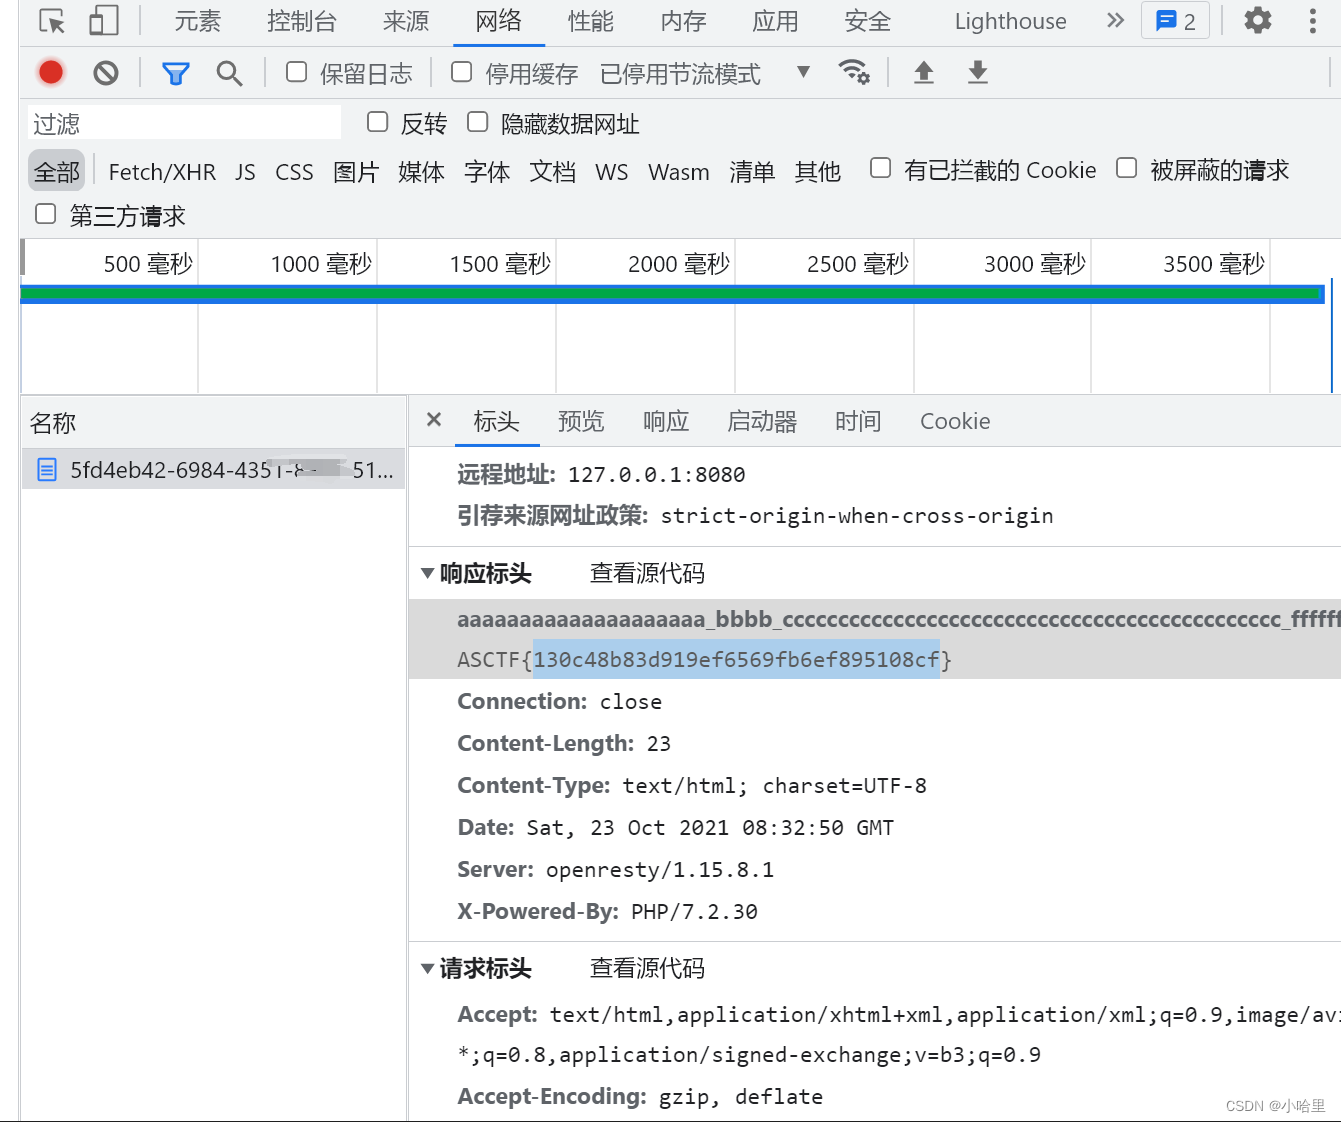Open 时间 detail tab

pos(858,421)
